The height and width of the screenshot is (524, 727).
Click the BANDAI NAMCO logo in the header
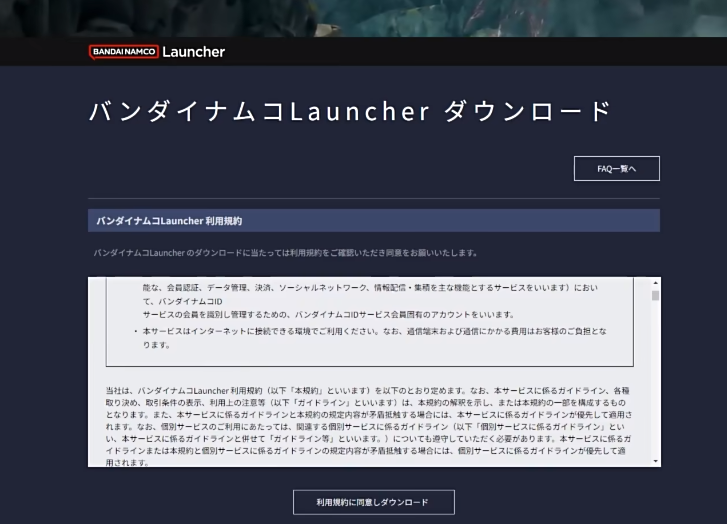coord(123,52)
